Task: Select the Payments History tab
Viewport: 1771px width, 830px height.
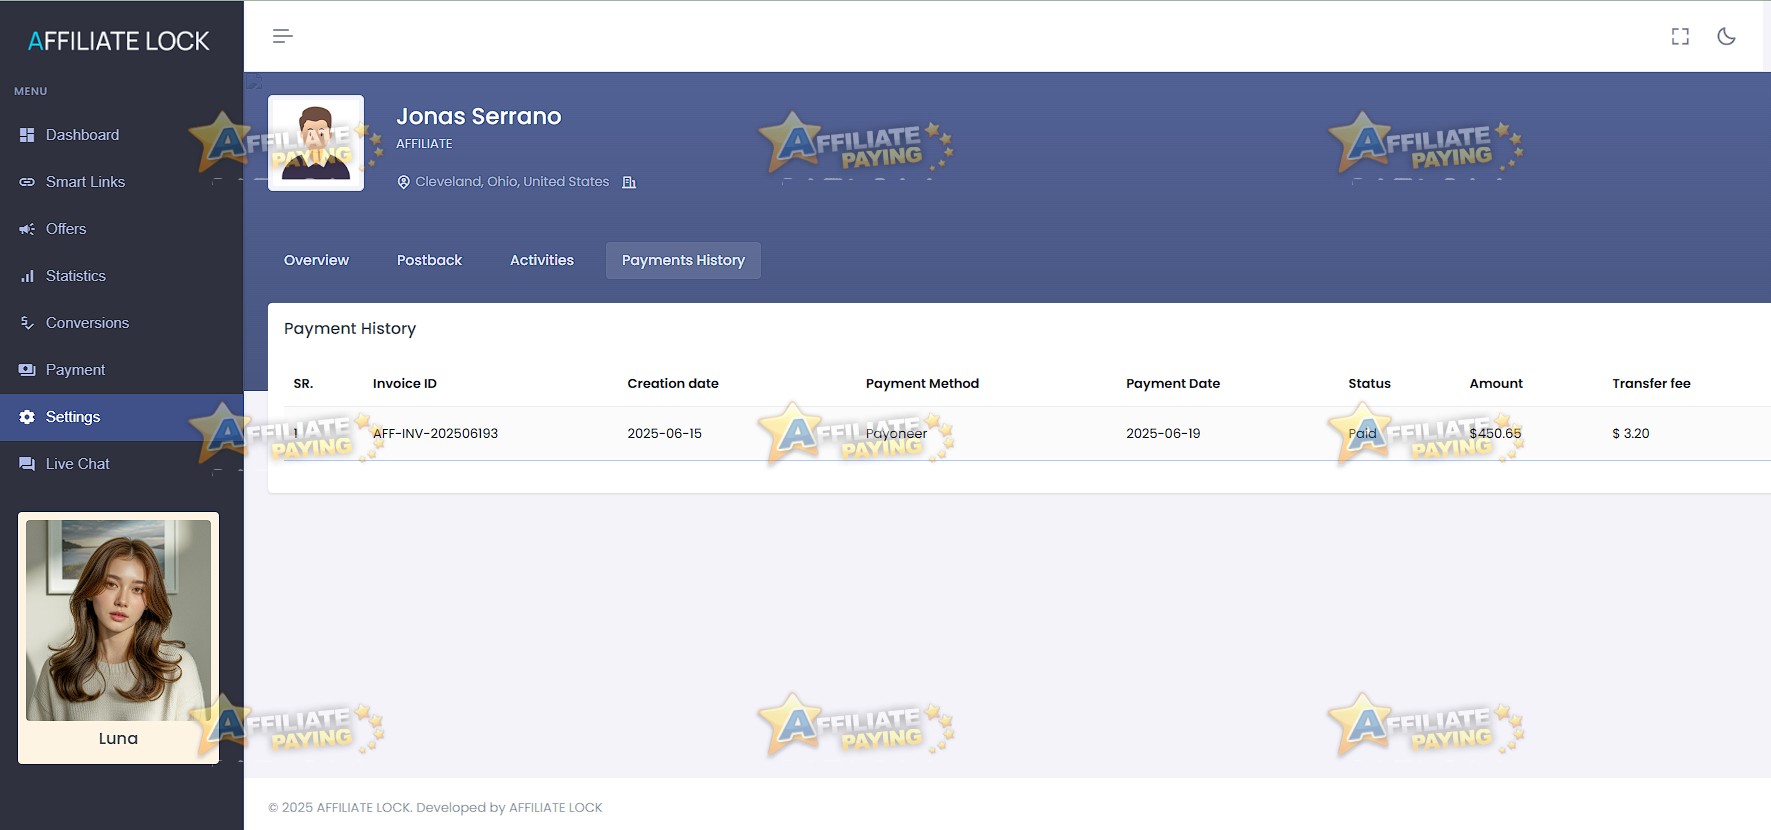Action: coord(683,260)
